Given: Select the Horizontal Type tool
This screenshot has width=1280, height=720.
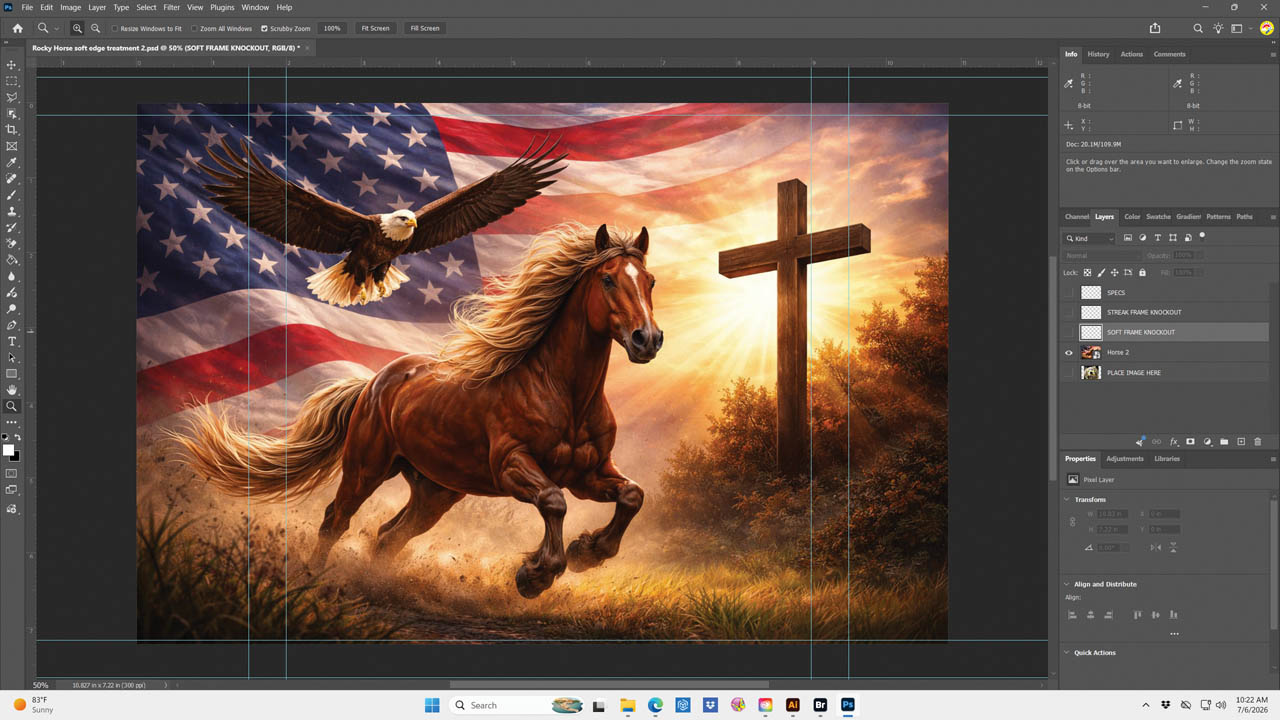Looking at the screenshot, I should (12, 342).
